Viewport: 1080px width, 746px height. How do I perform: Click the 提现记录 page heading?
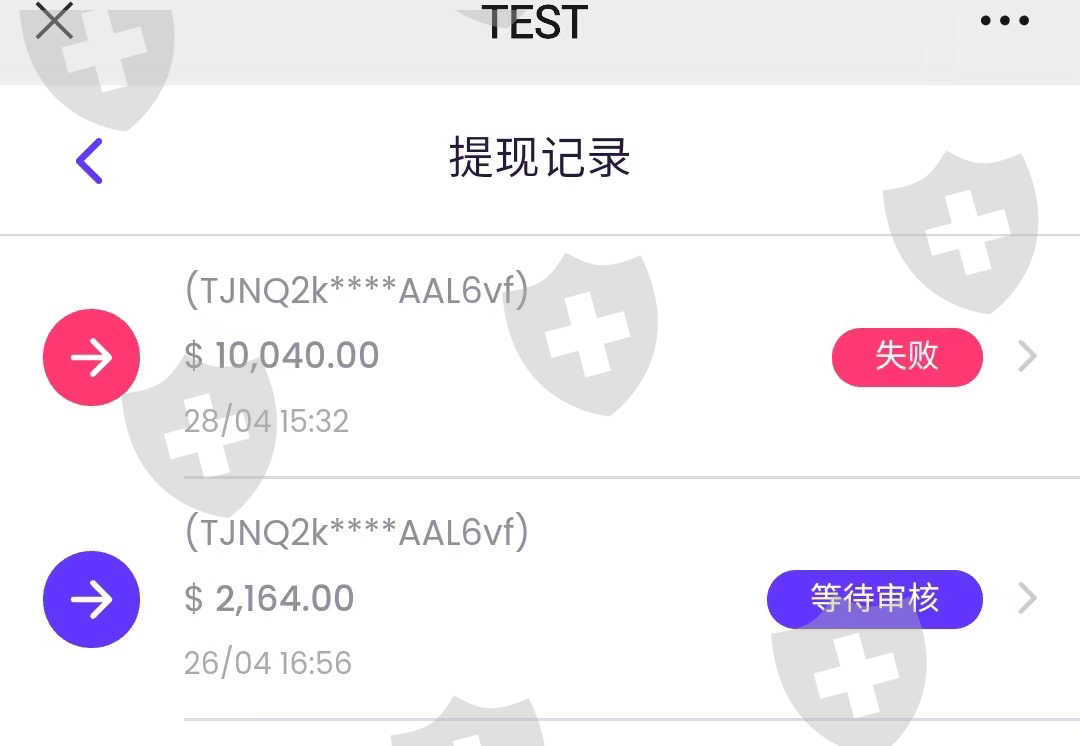[x=539, y=159]
